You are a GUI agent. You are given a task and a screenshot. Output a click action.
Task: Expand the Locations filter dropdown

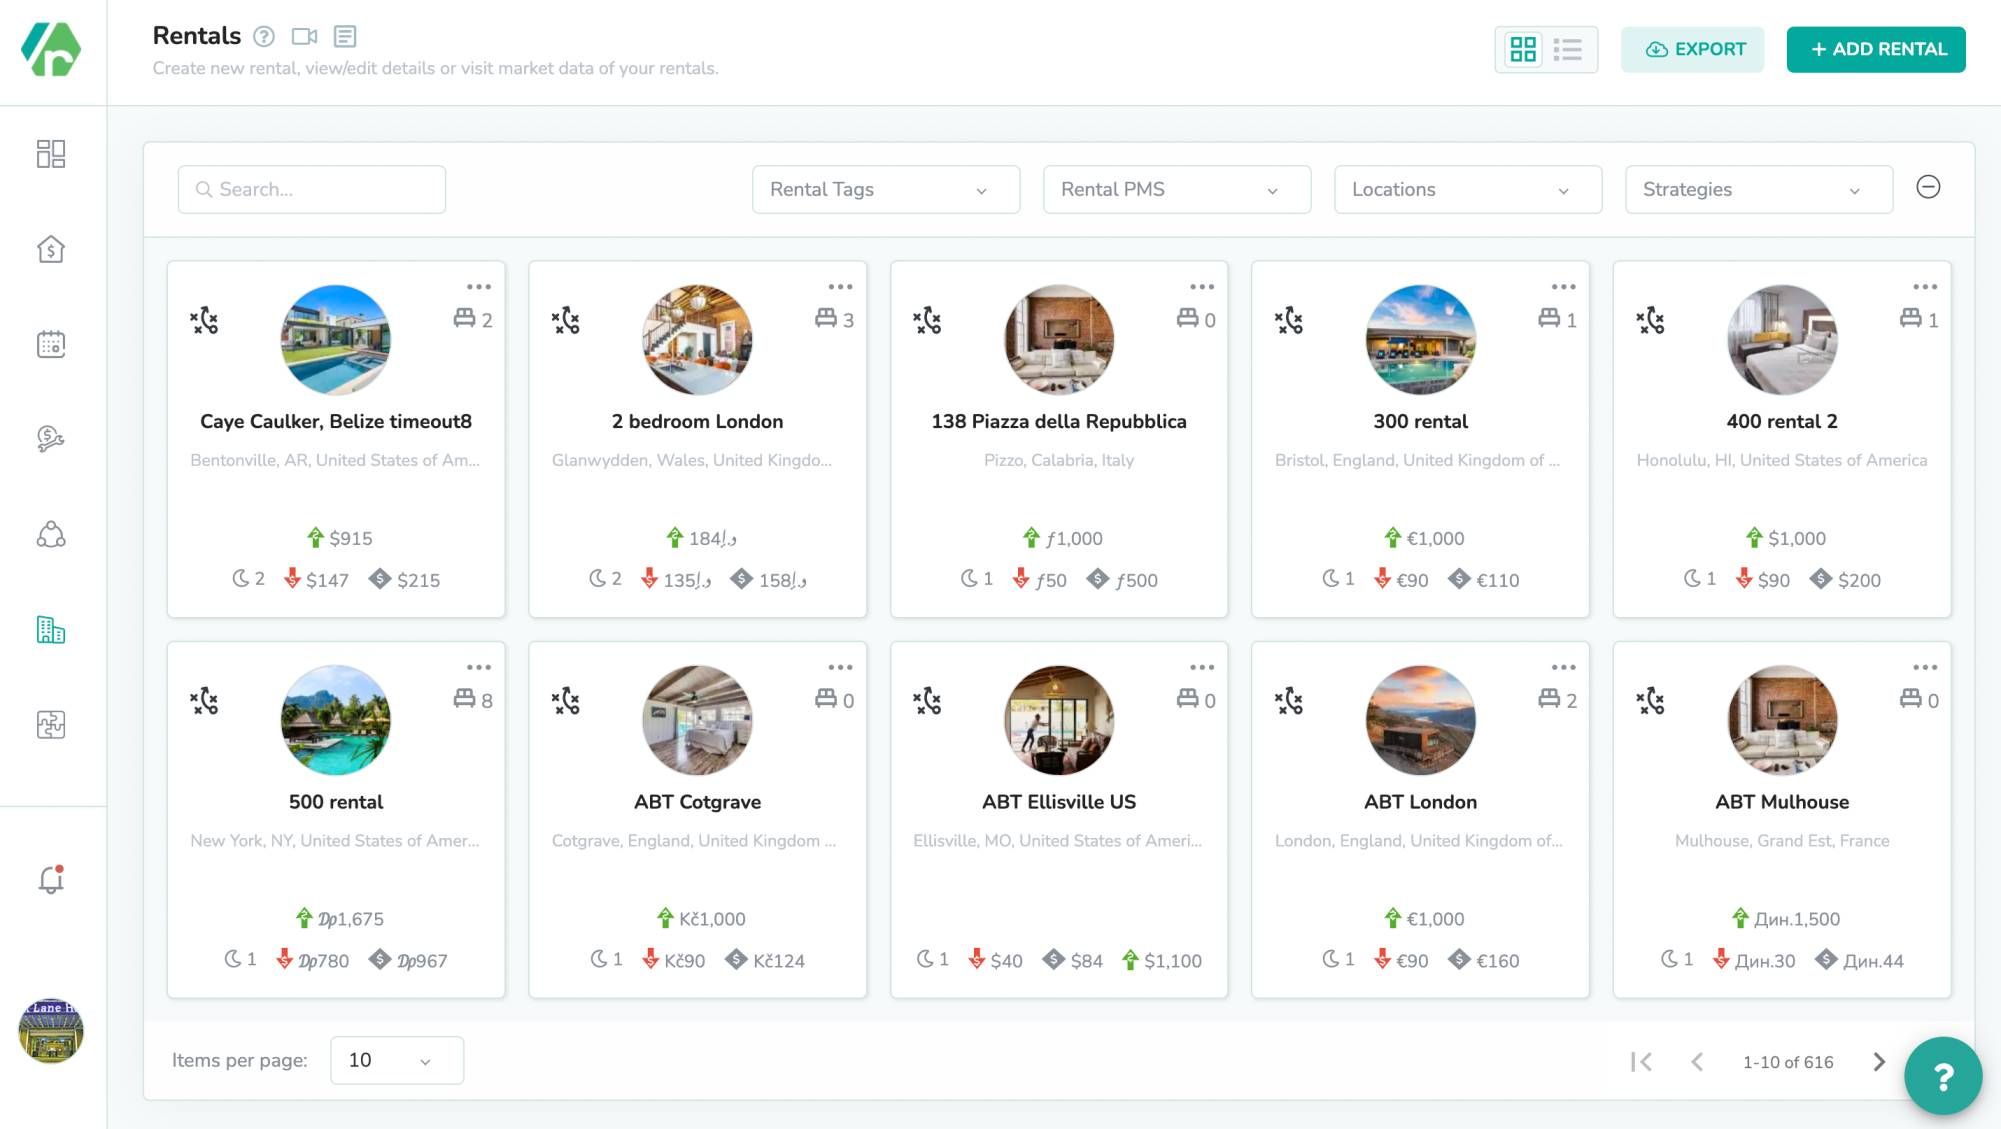[x=1465, y=189]
